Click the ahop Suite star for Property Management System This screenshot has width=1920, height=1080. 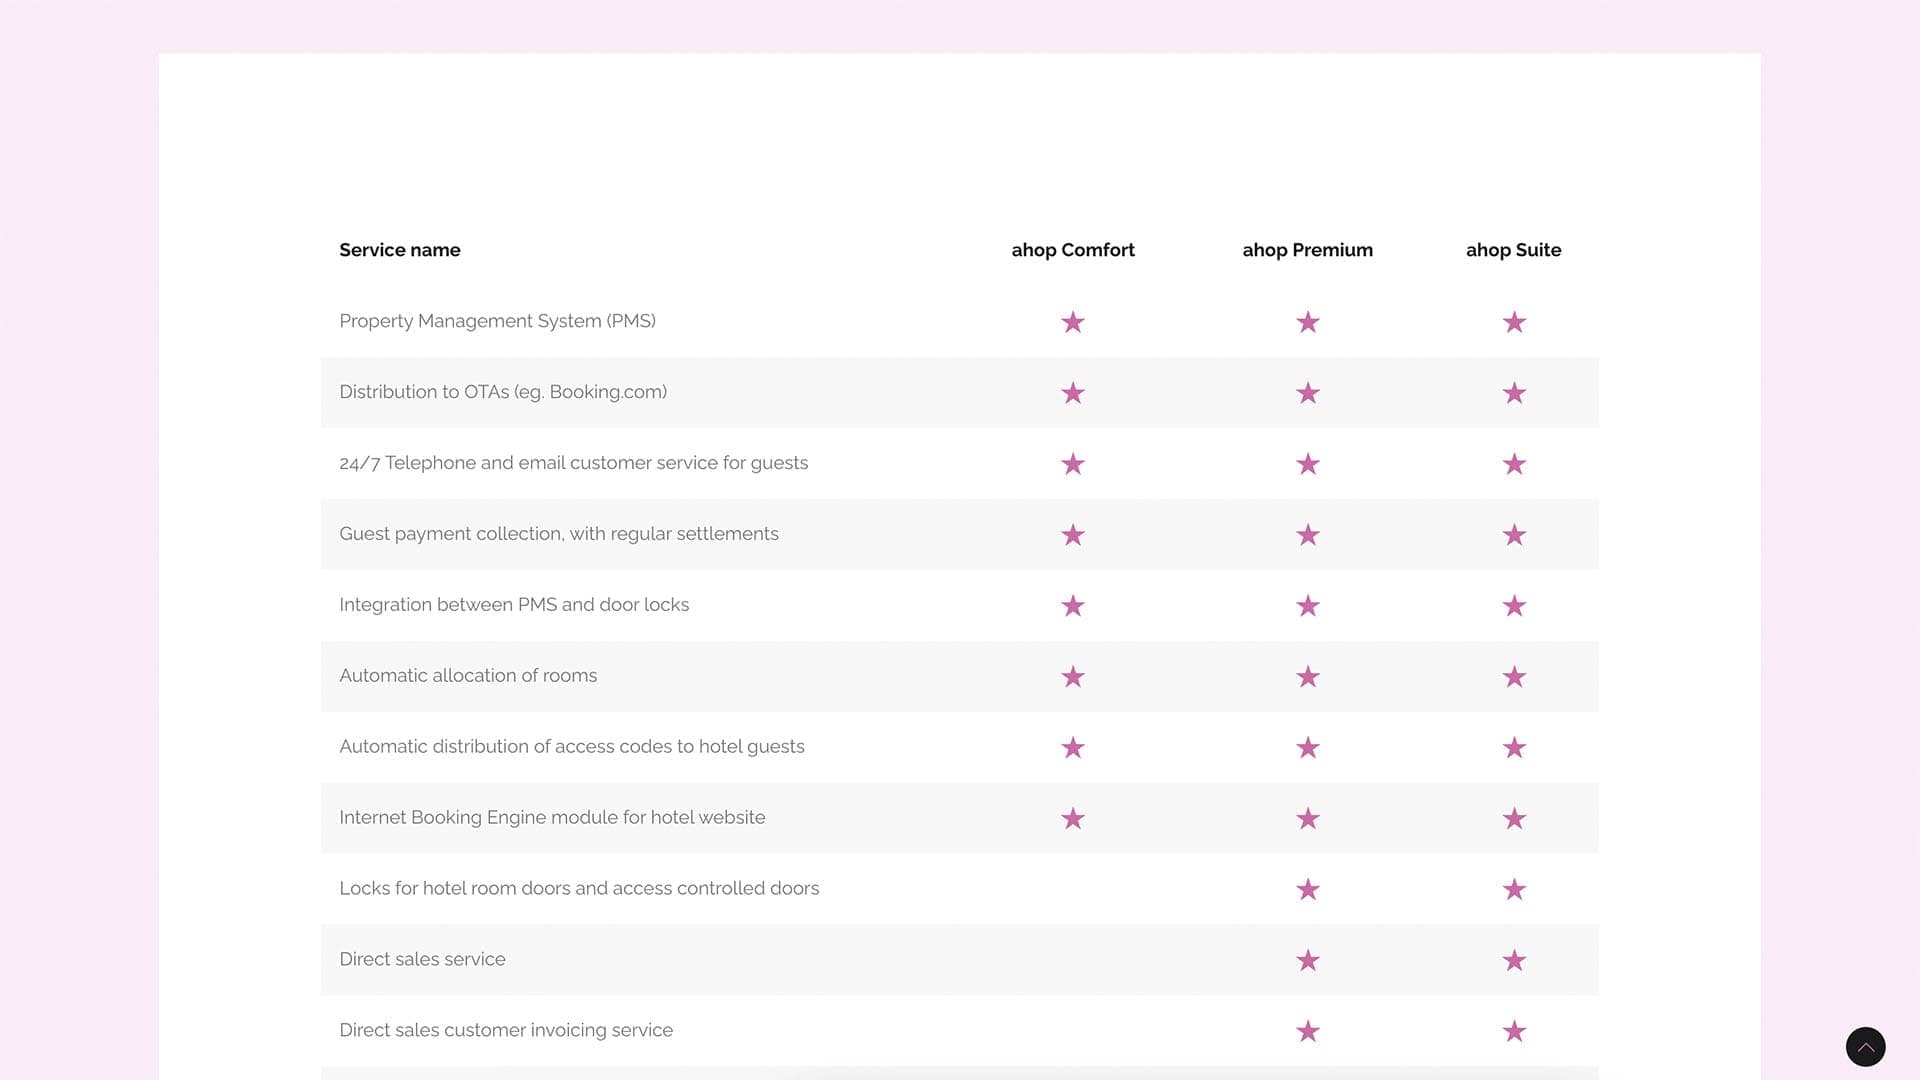[x=1514, y=322]
